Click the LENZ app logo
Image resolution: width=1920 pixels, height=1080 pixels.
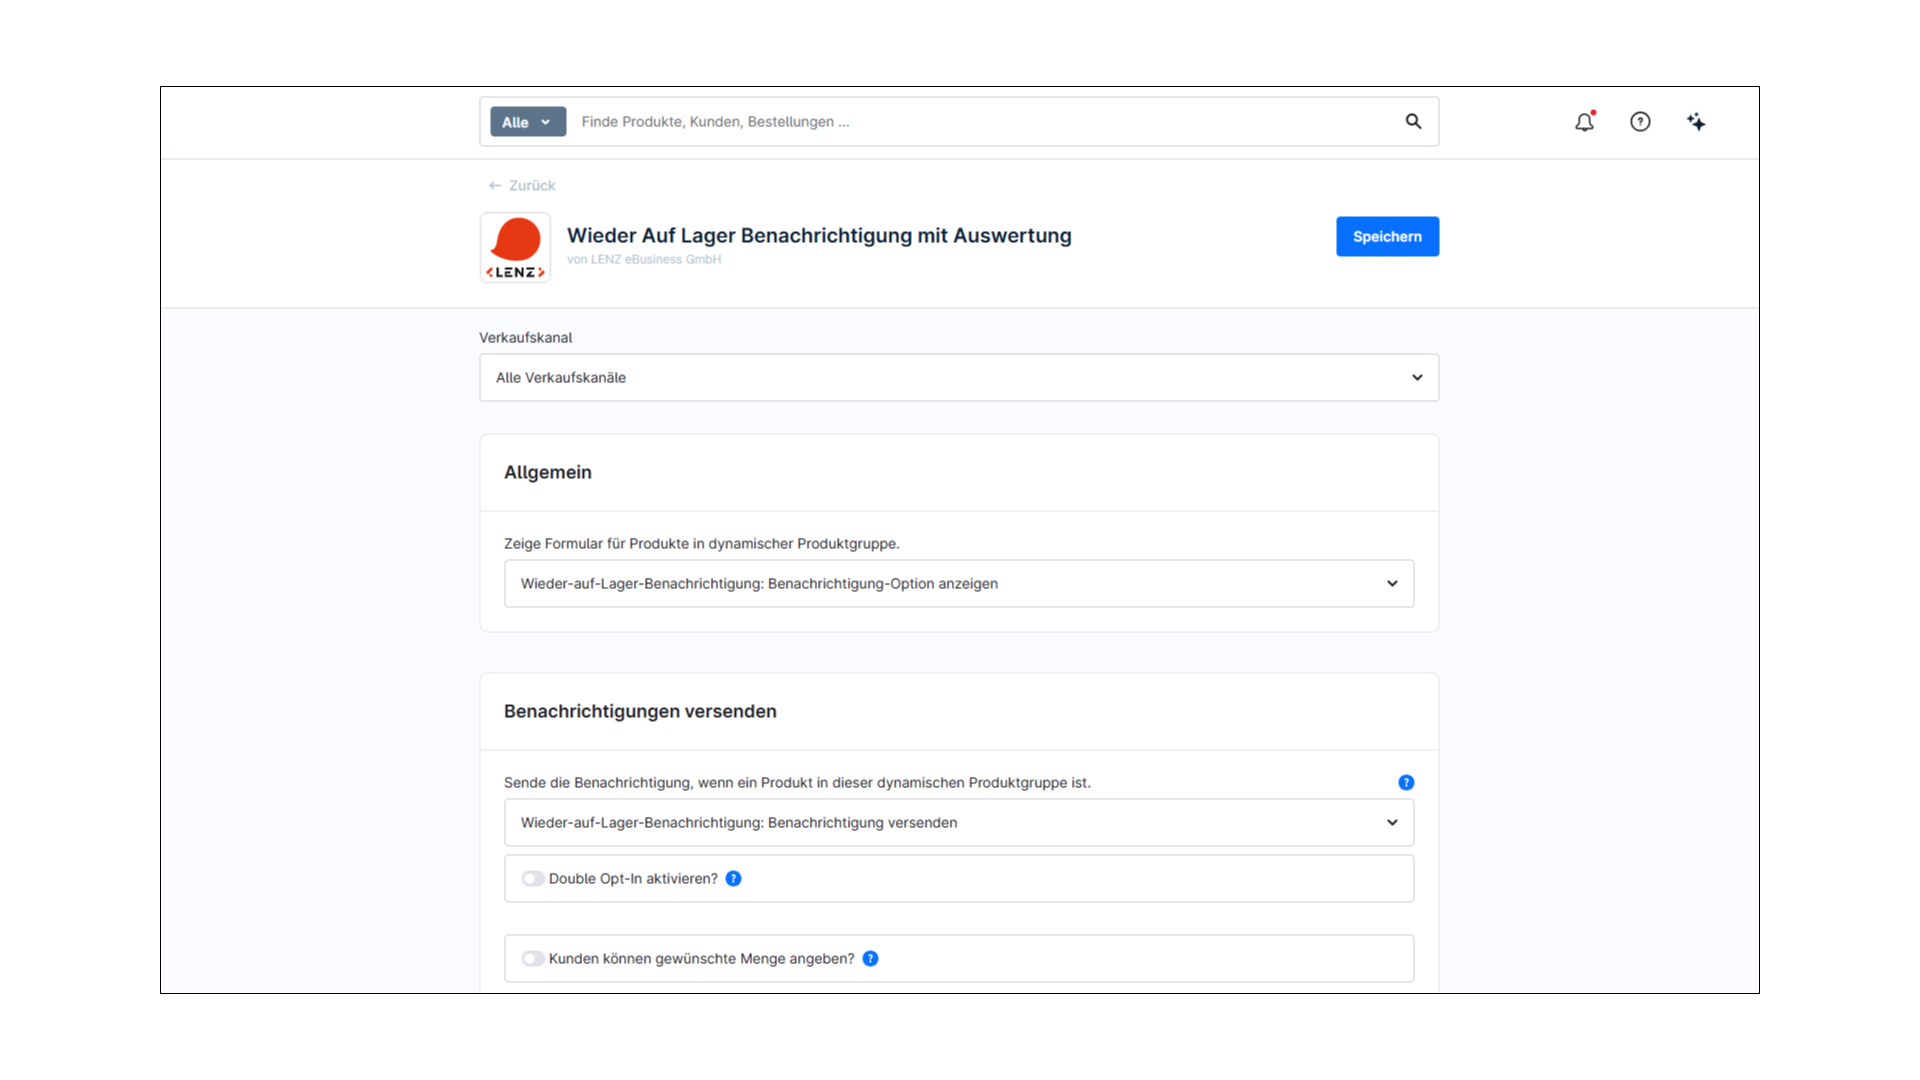pos(514,247)
